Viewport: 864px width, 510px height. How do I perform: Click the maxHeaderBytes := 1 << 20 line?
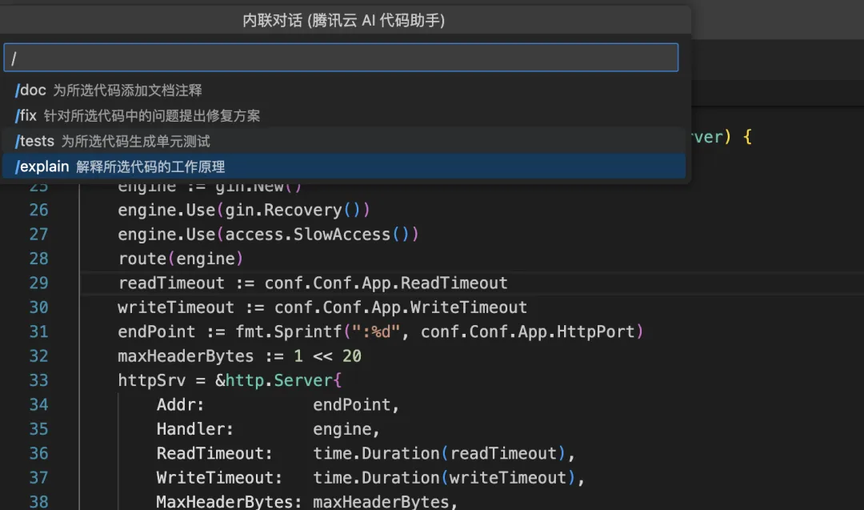pyautogui.click(x=239, y=356)
